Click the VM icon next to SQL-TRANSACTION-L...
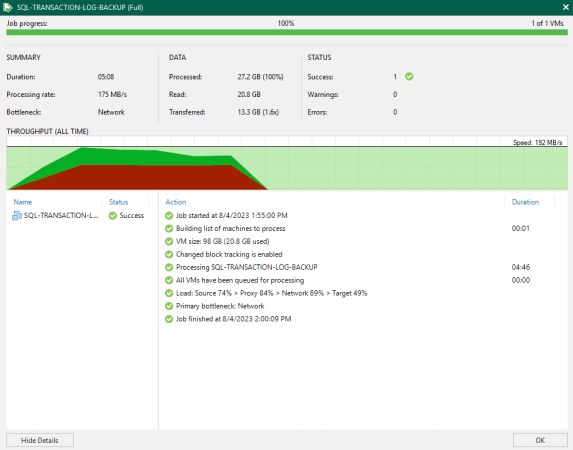This screenshot has height=450, width=573. tap(17, 216)
